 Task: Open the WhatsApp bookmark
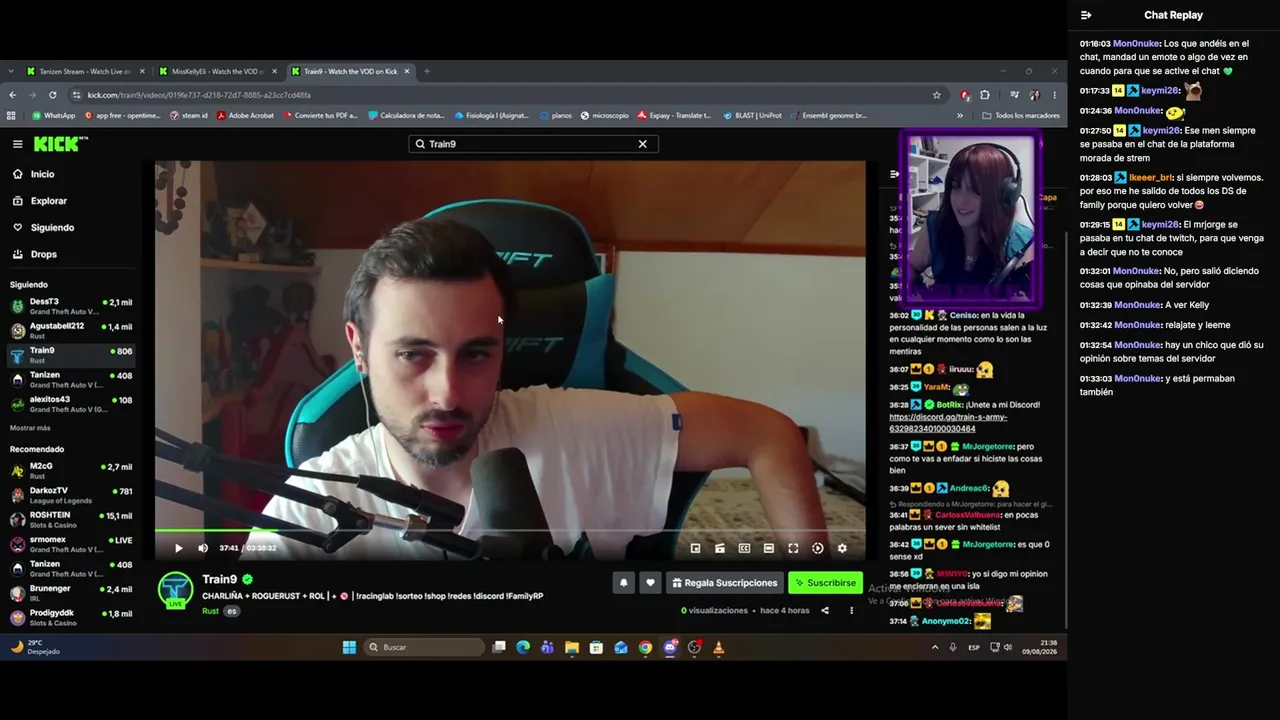click(54, 116)
